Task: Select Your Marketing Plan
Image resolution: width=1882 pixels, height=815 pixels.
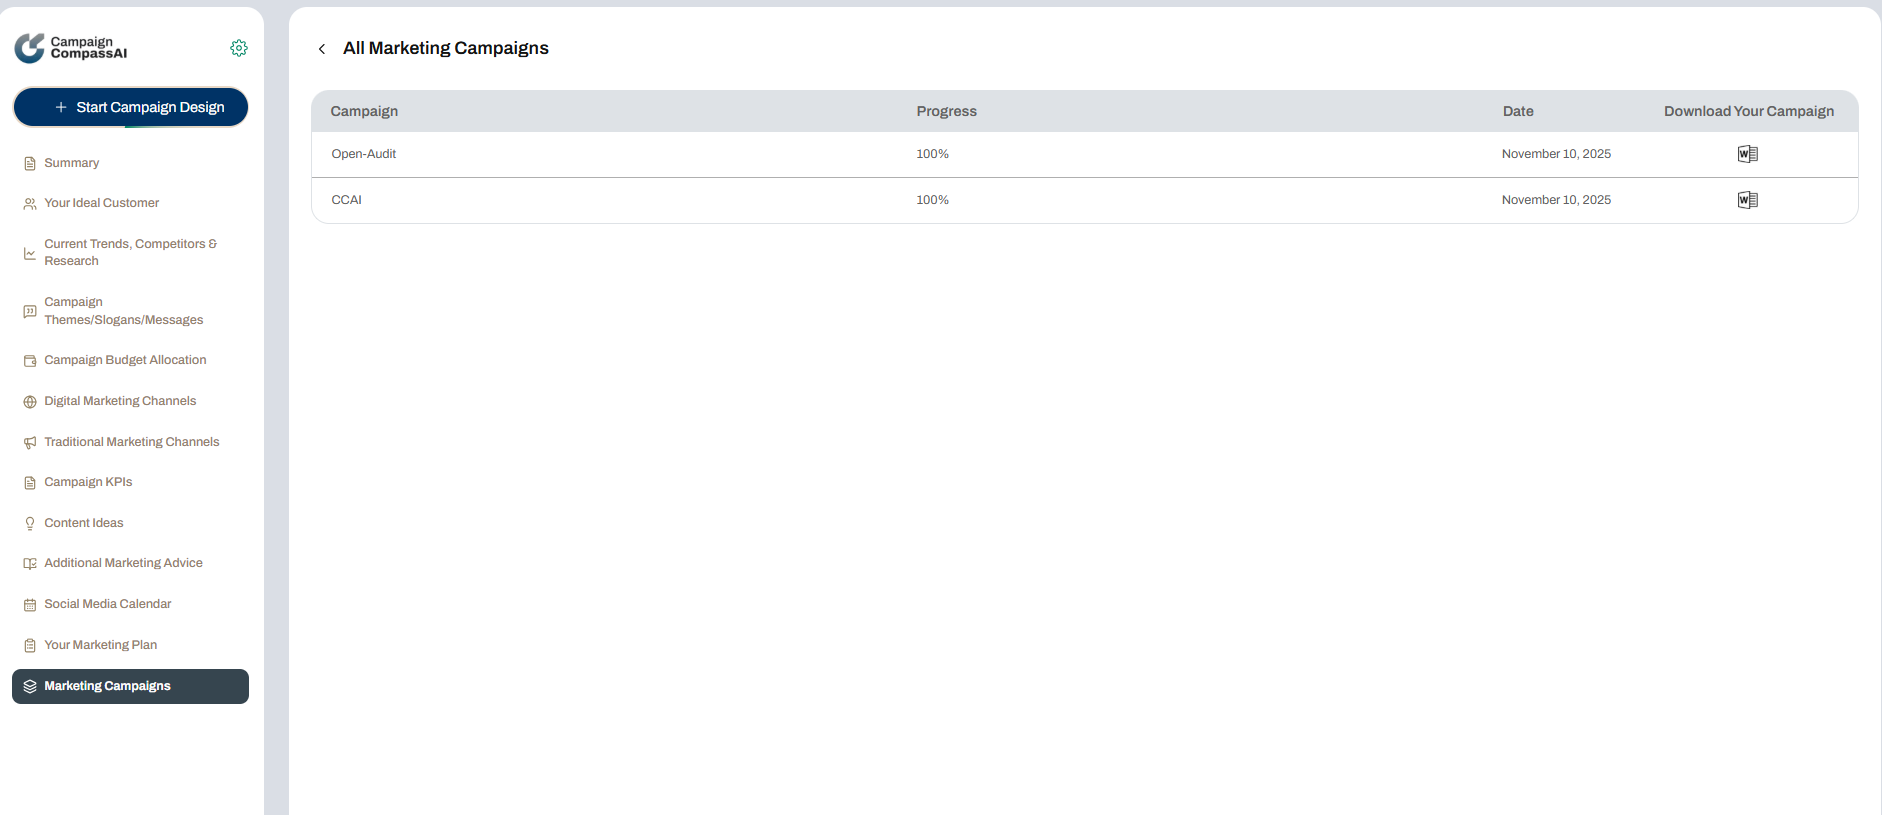Action: tap(100, 645)
